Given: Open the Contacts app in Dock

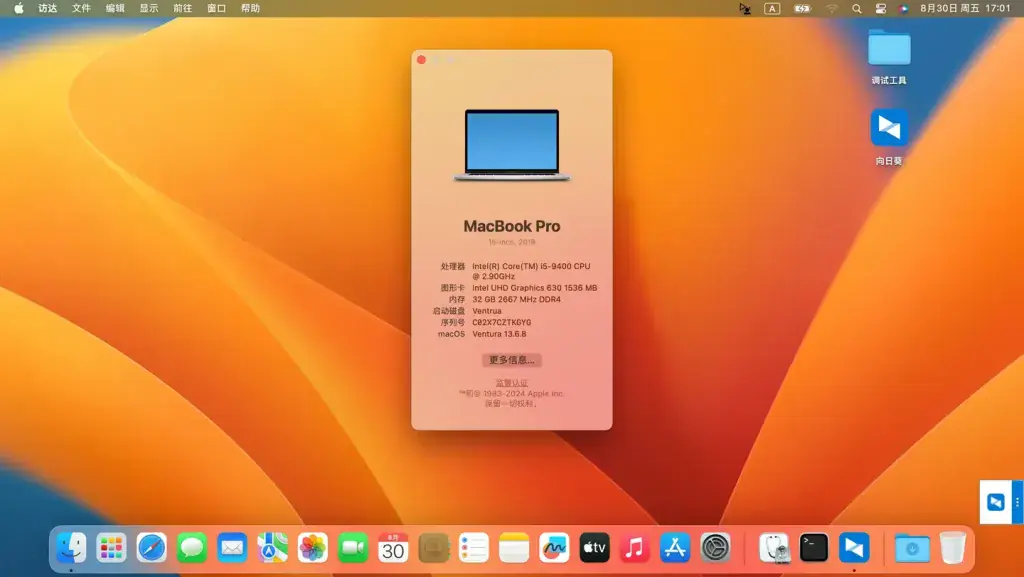Looking at the screenshot, I should point(434,547).
